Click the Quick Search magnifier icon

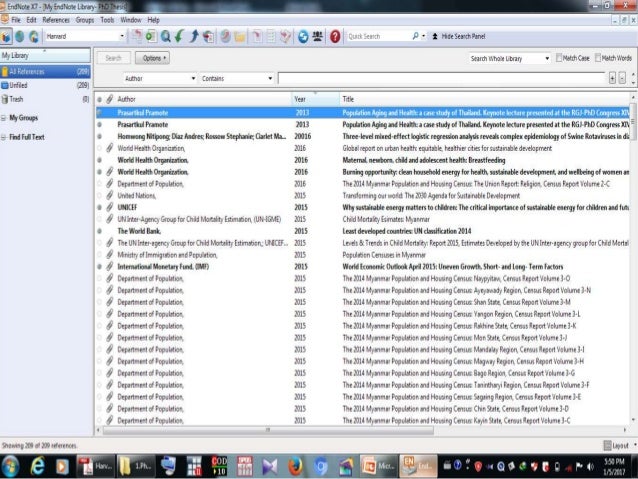[415, 36]
